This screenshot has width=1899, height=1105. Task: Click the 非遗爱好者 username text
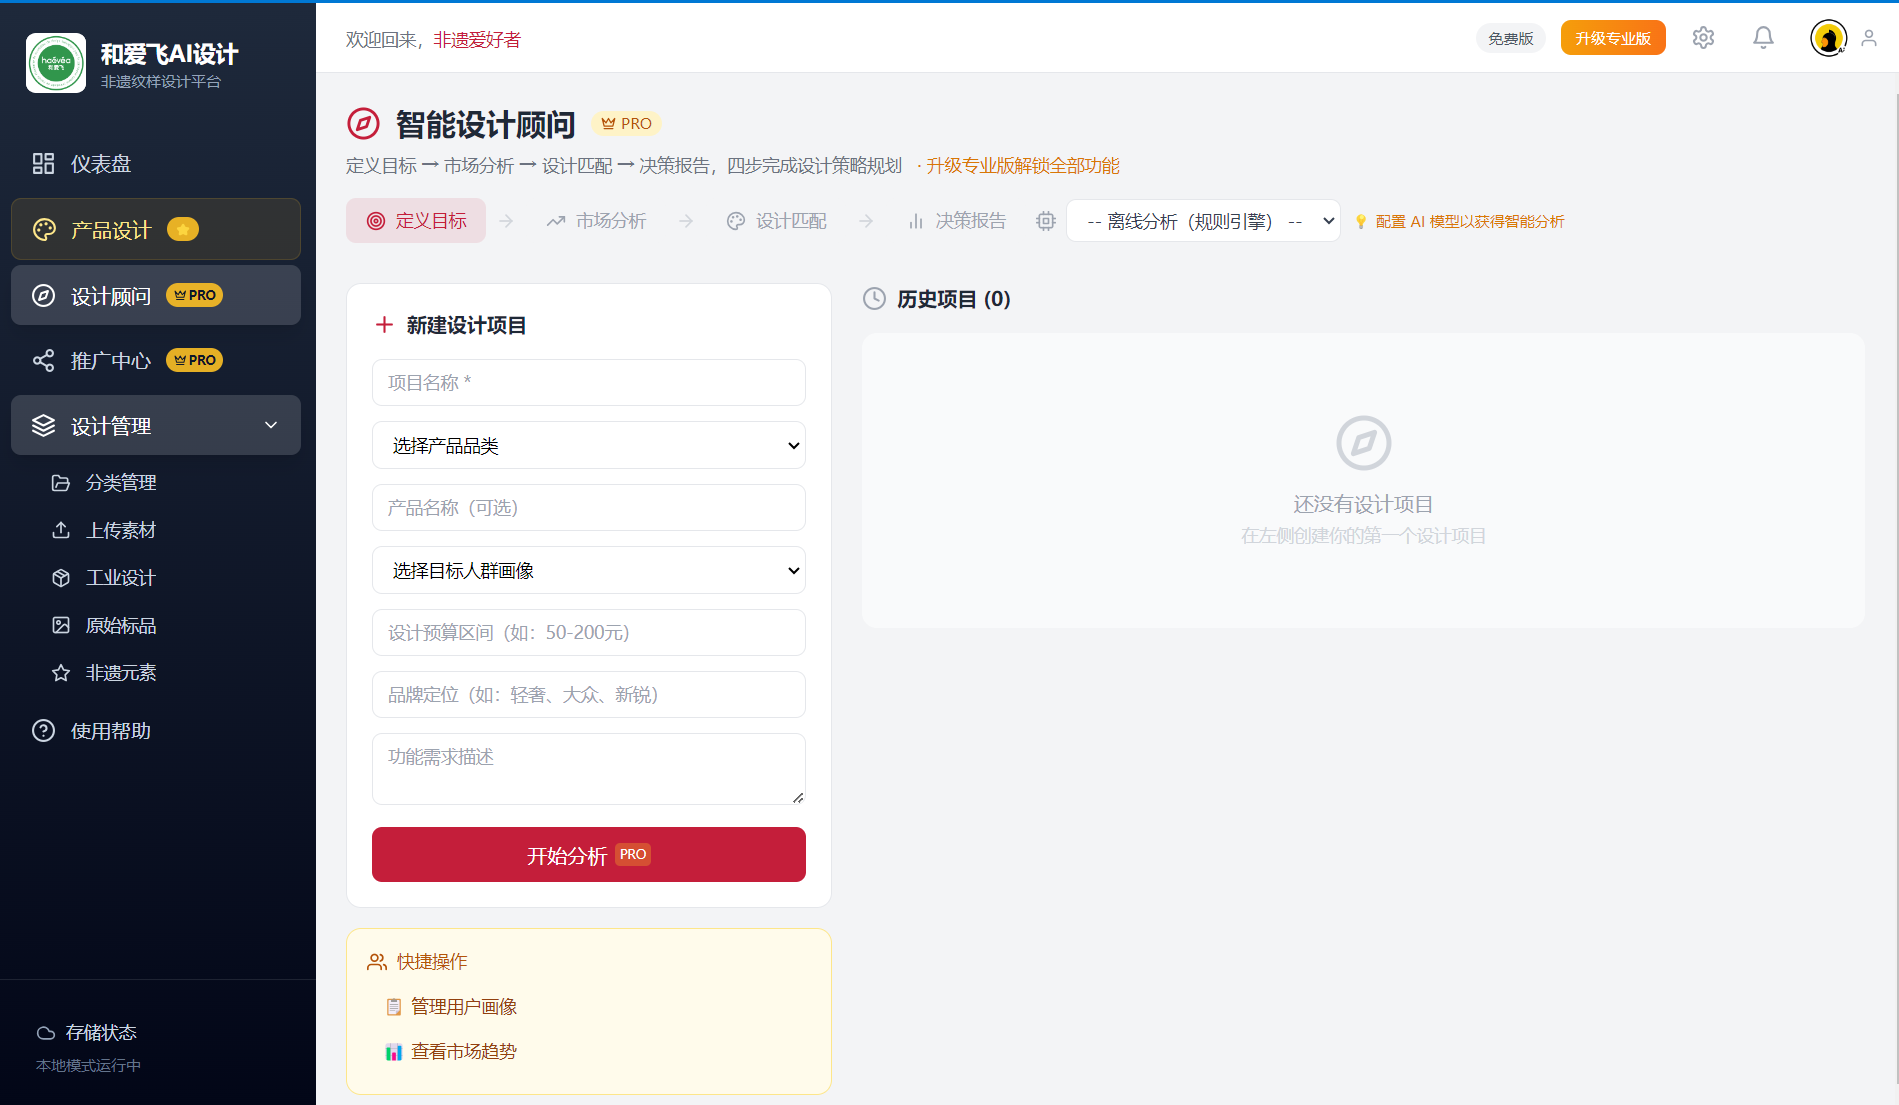[477, 40]
